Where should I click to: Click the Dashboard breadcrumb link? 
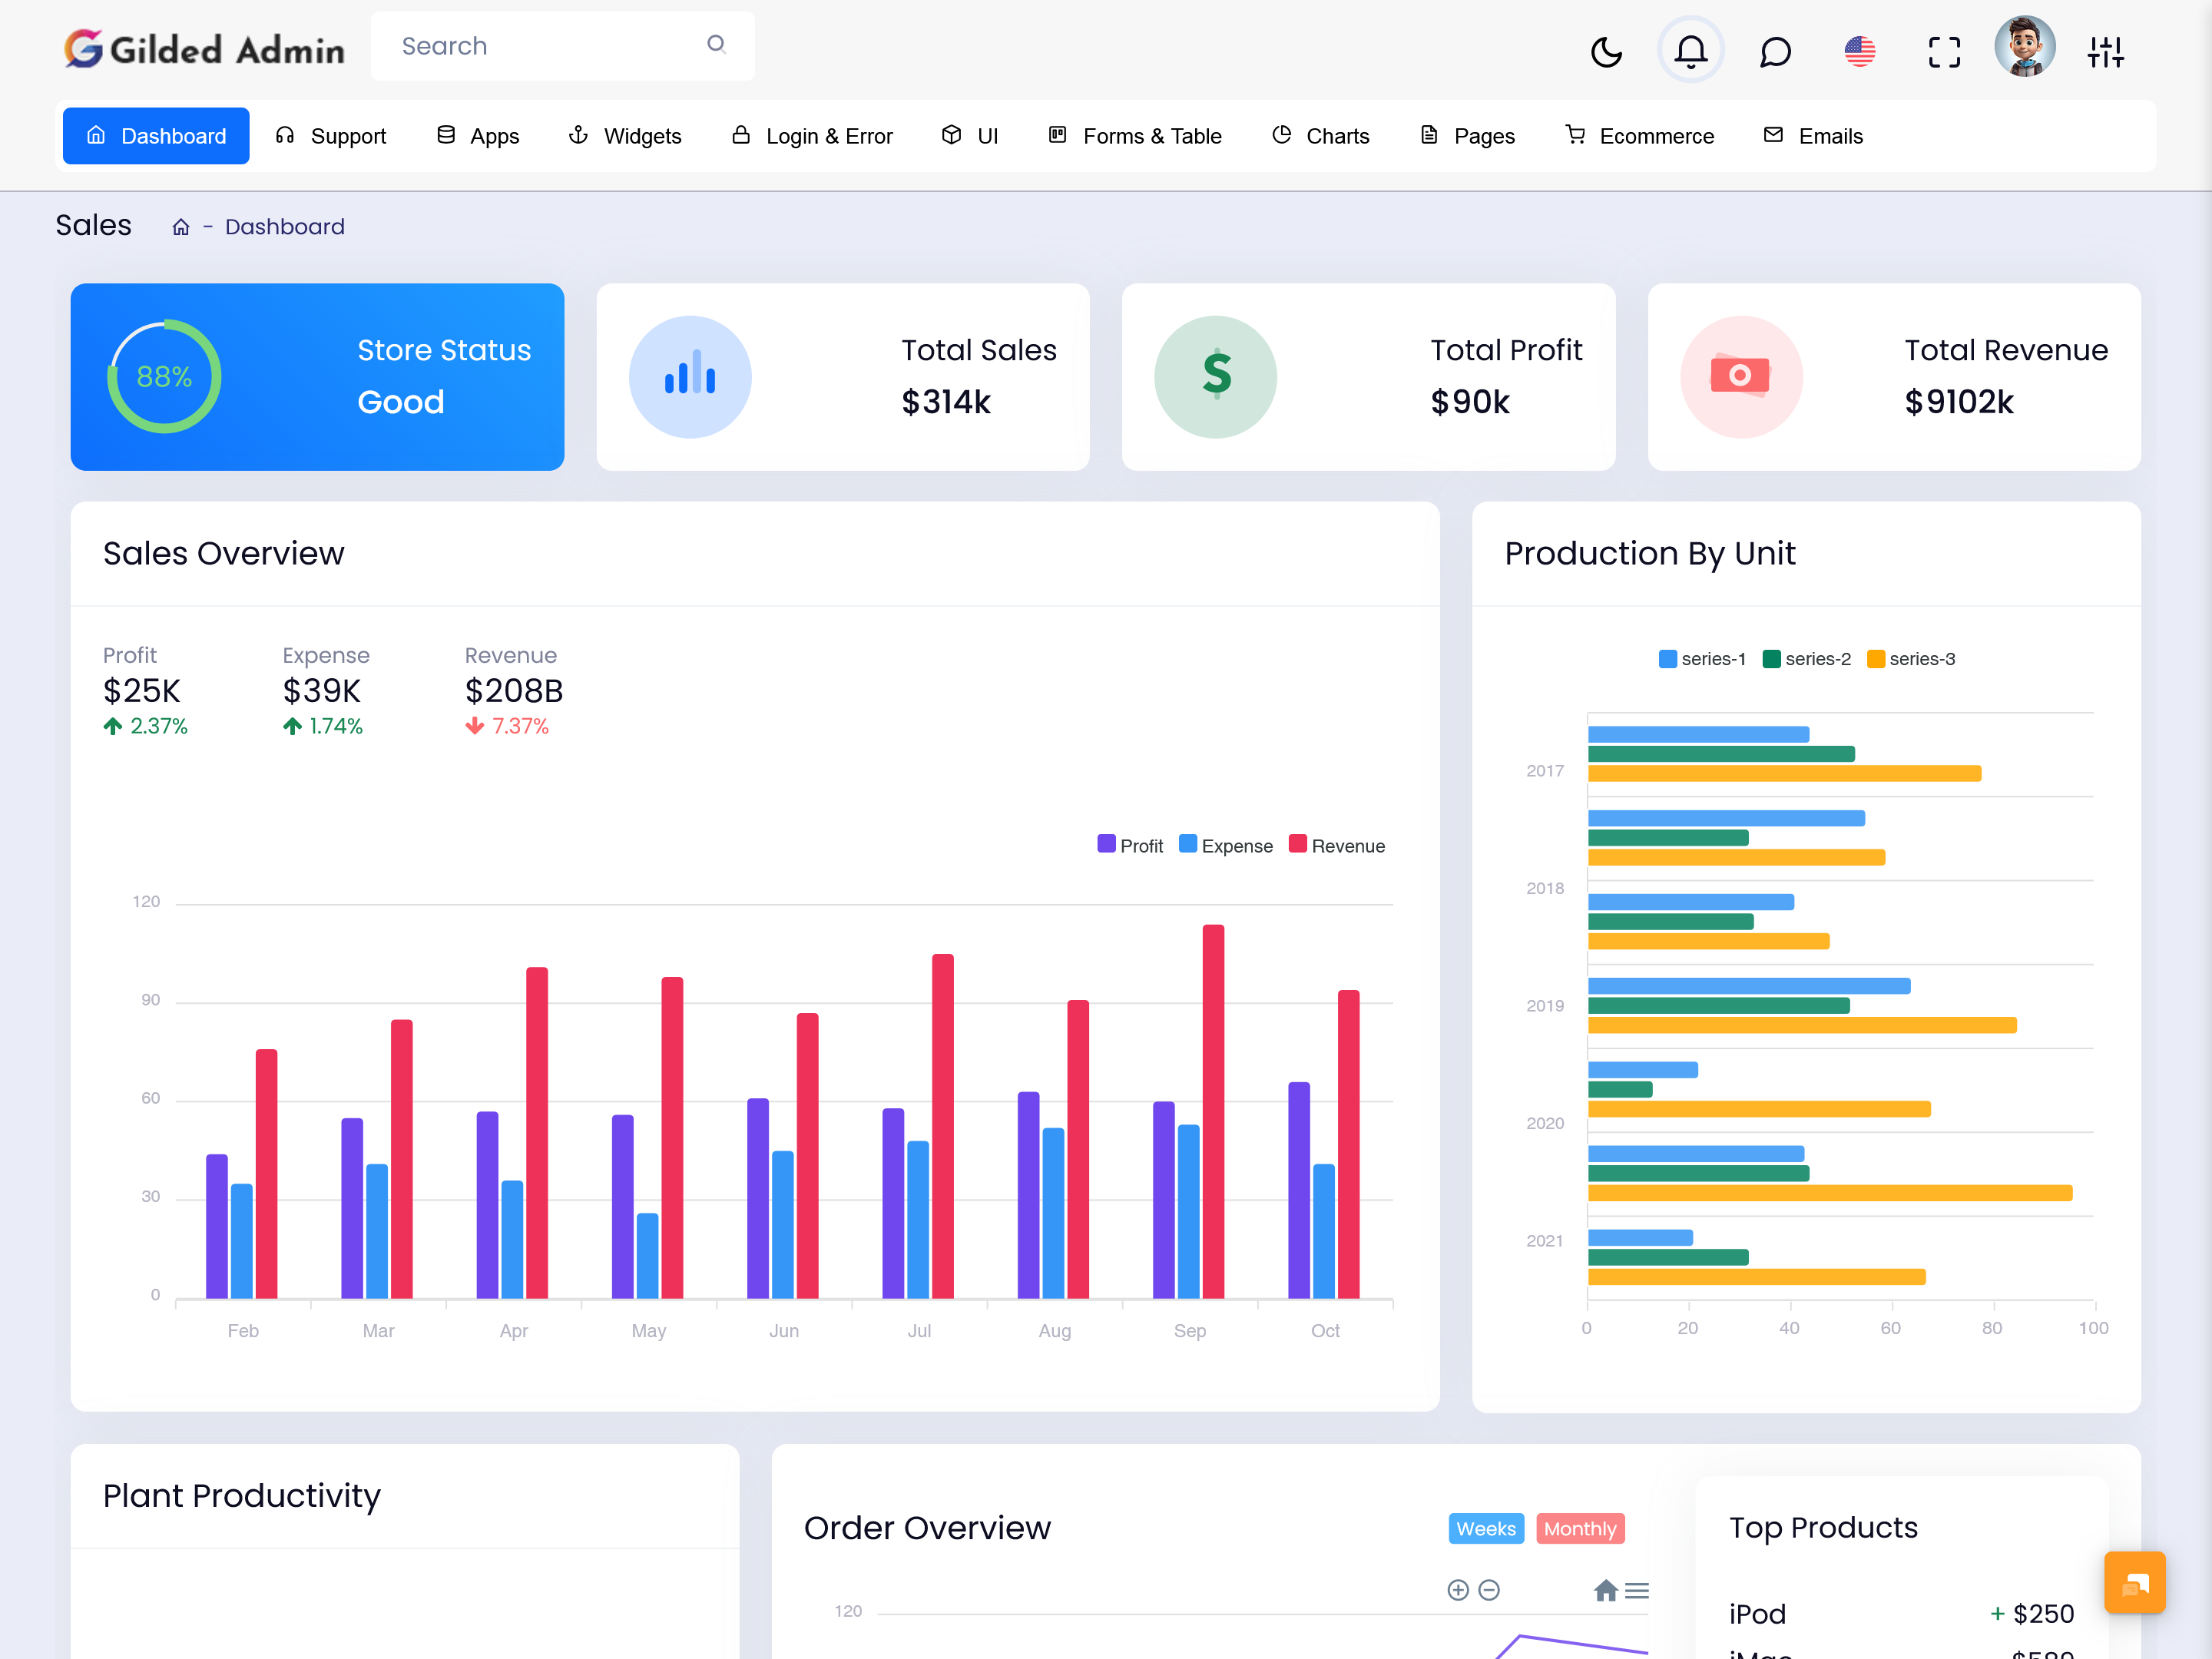[x=284, y=227]
